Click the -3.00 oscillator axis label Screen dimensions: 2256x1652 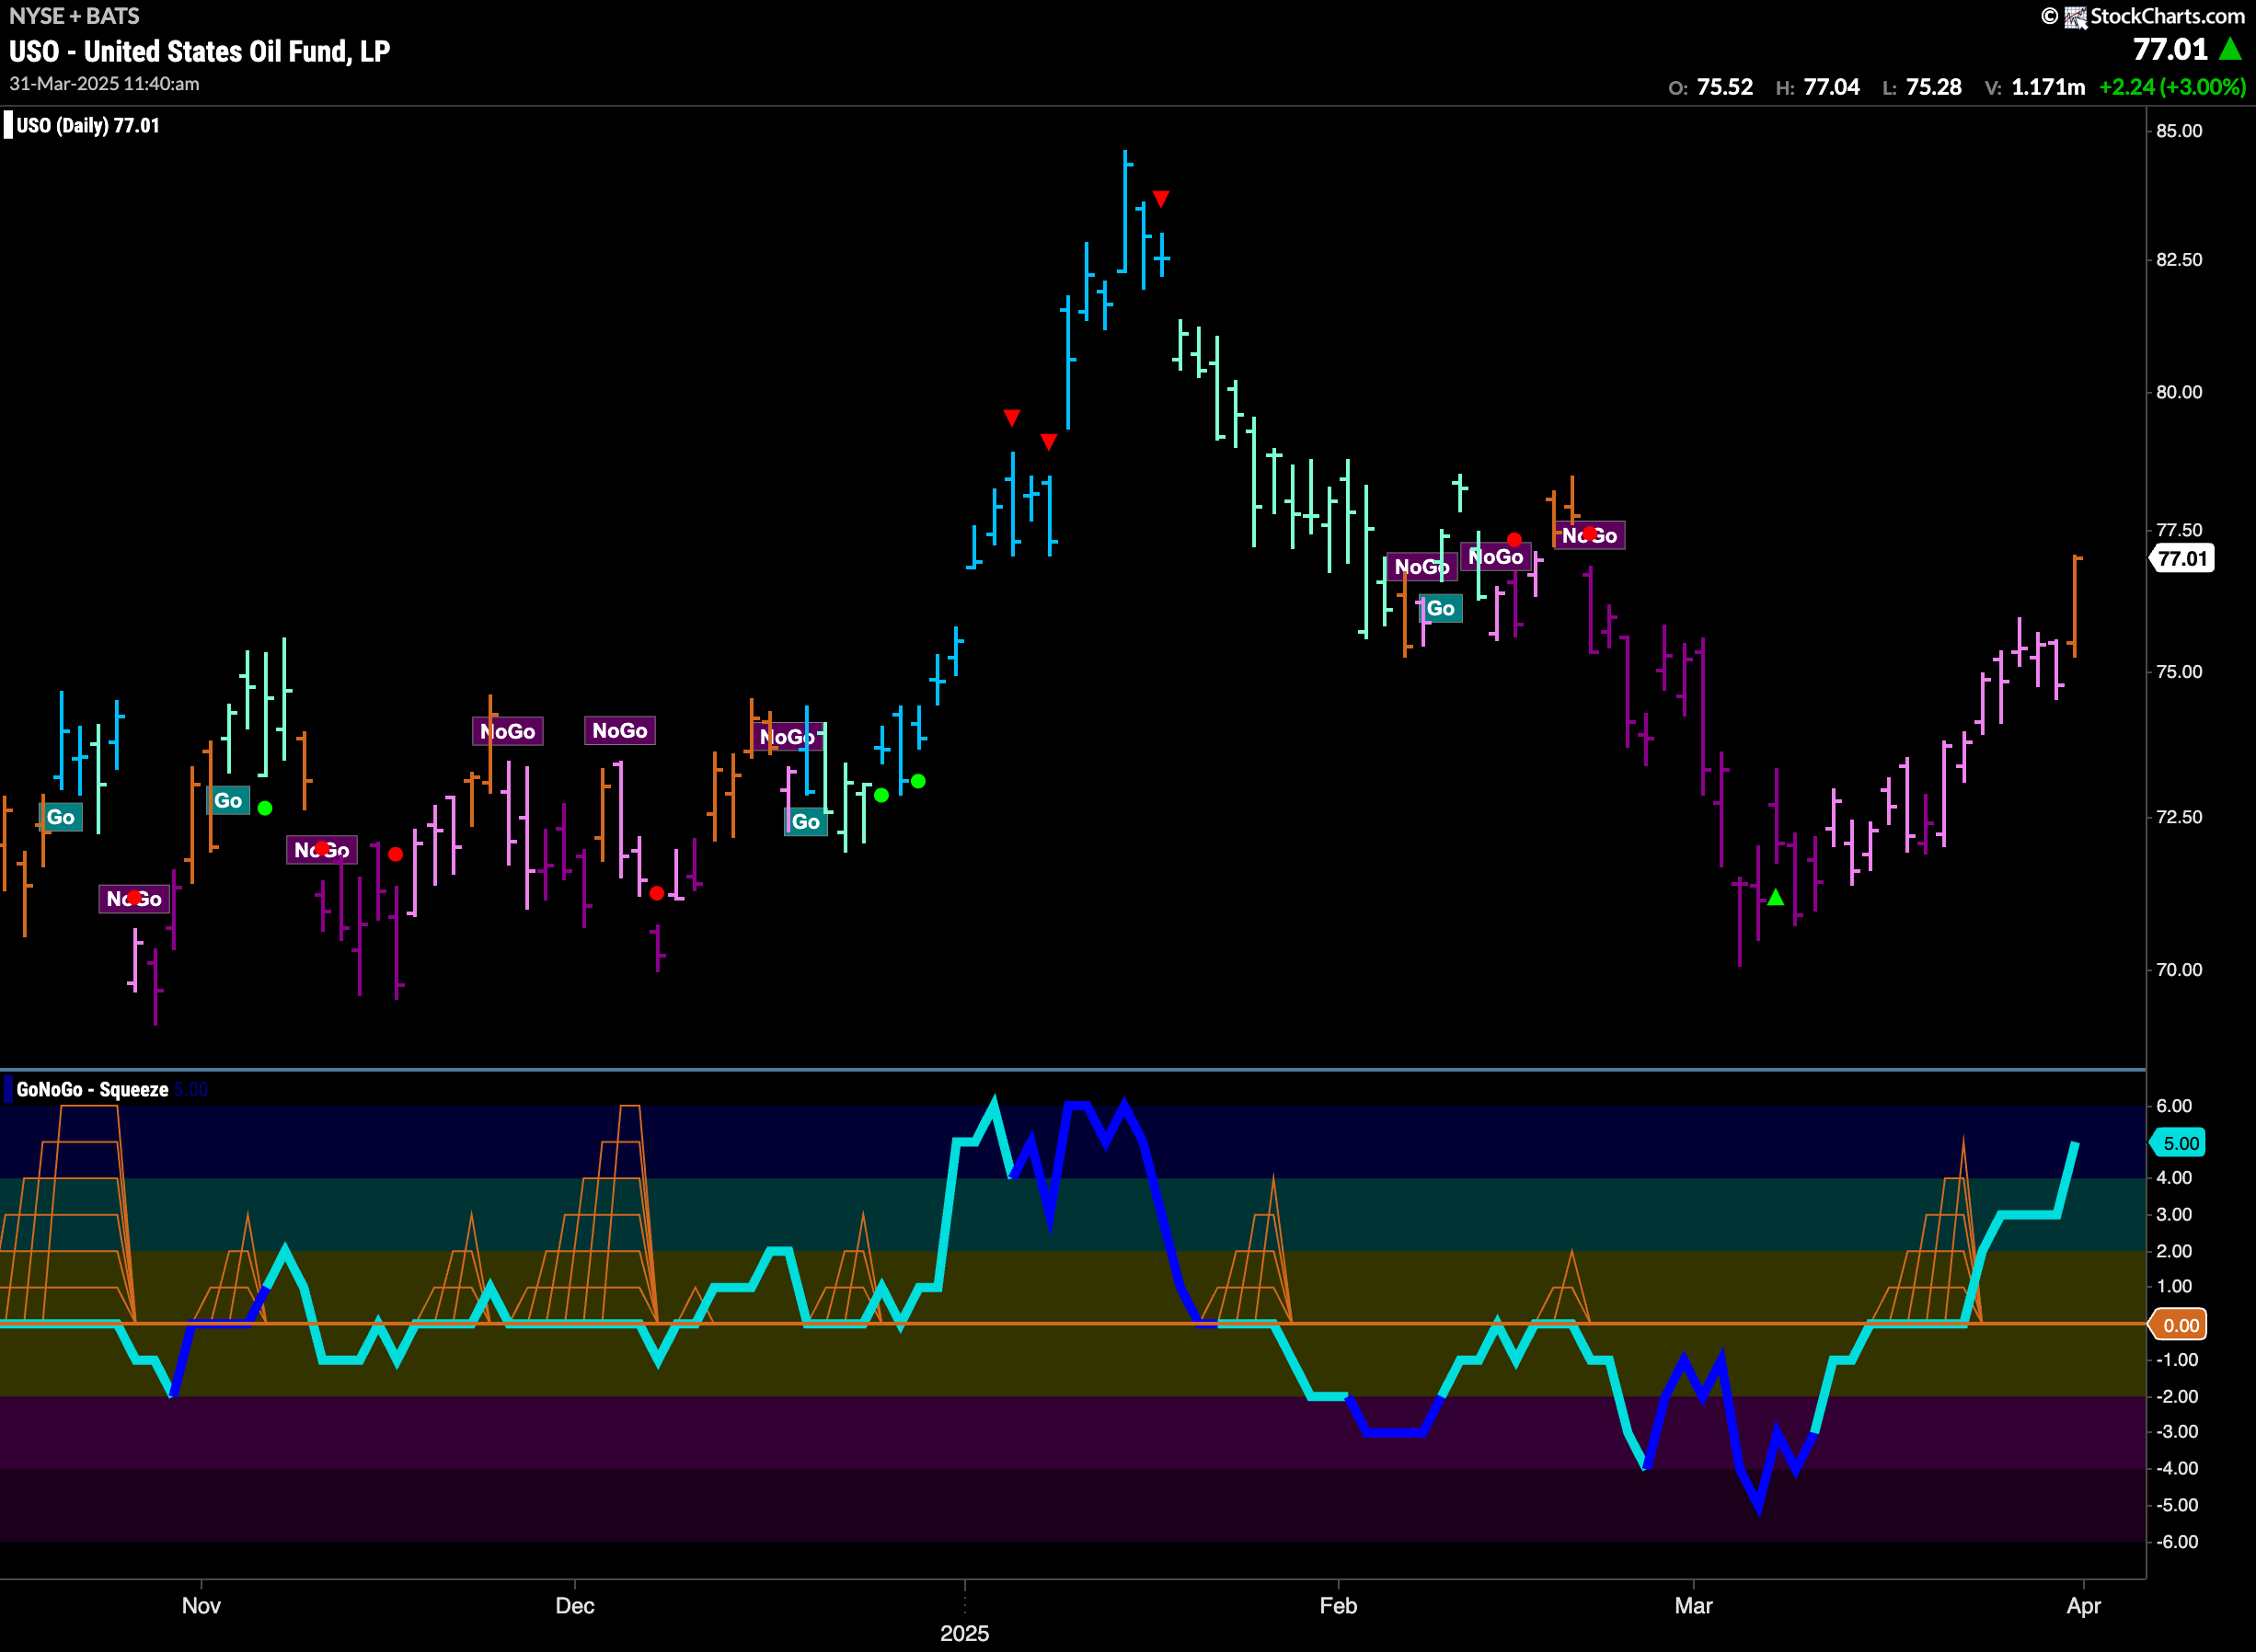click(2176, 1431)
